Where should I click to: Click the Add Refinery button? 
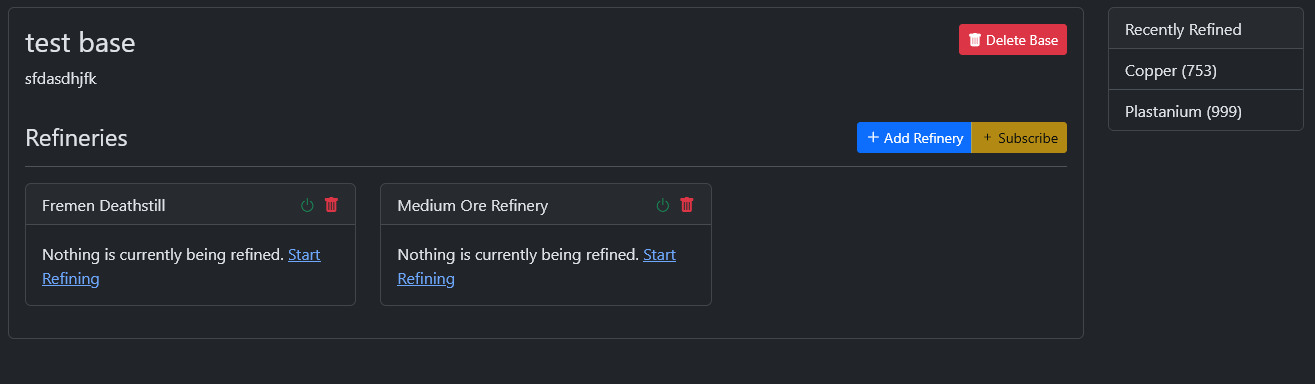pyautogui.click(x=914, y=138)
